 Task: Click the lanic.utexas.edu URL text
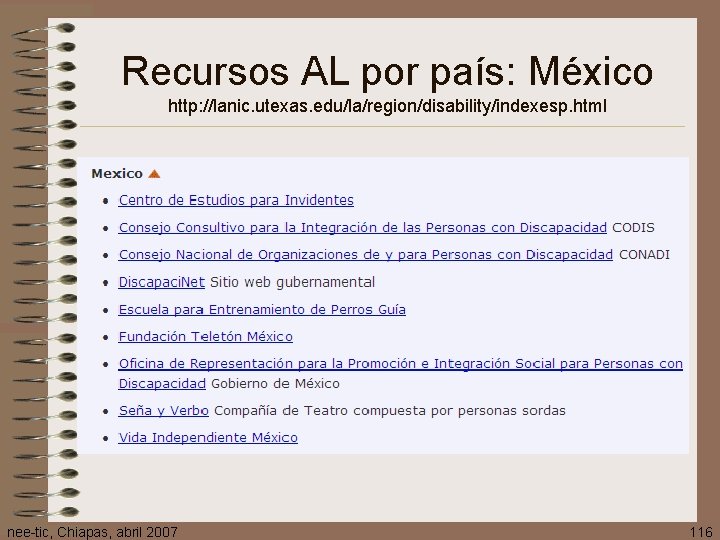click(387, 106)
